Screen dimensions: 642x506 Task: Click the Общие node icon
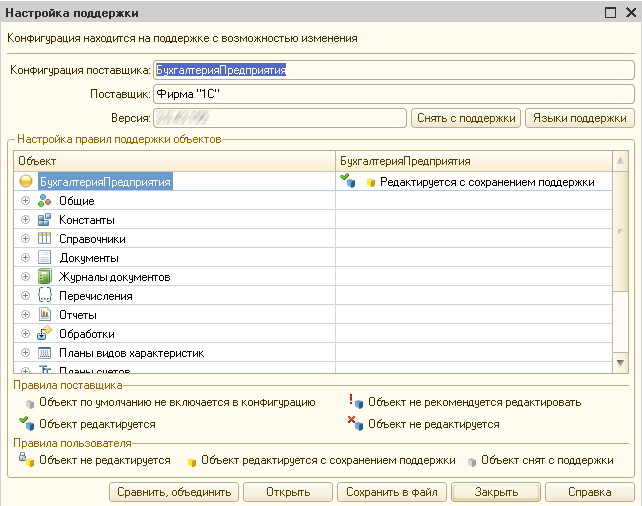[44, 201]
